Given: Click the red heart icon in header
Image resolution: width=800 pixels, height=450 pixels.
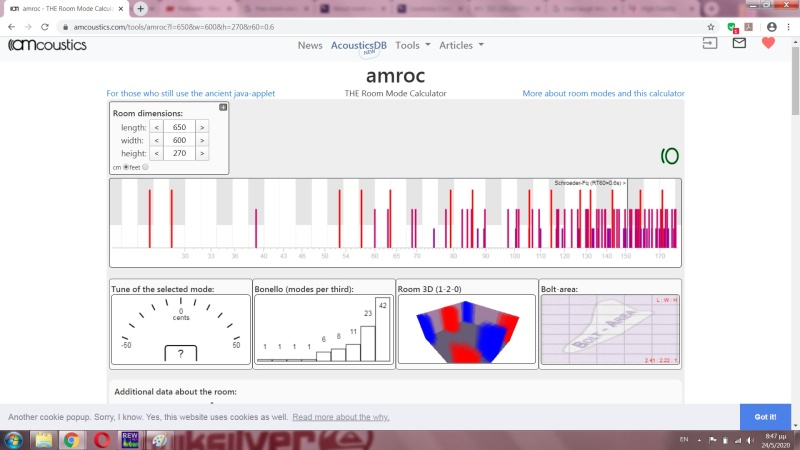Looking at the screenshot, I should (768, 43).
